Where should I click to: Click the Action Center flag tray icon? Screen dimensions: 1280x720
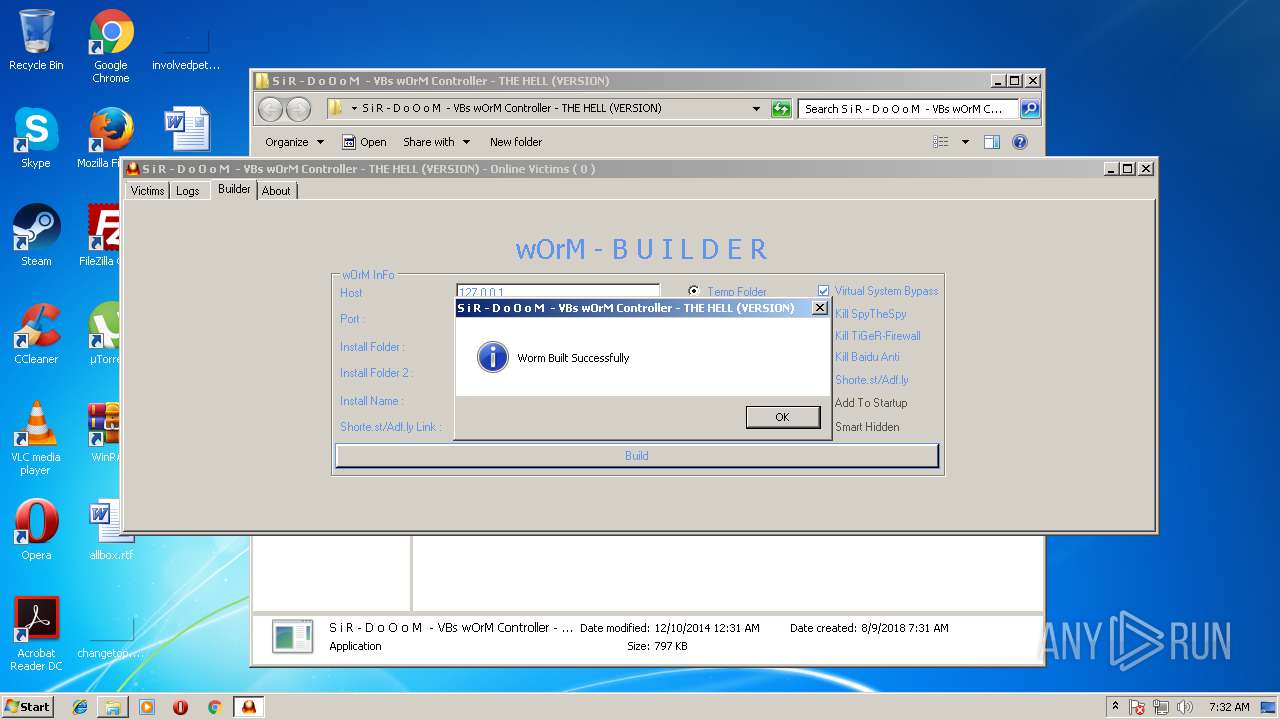pyautogui.click(x=1137, y=707)
